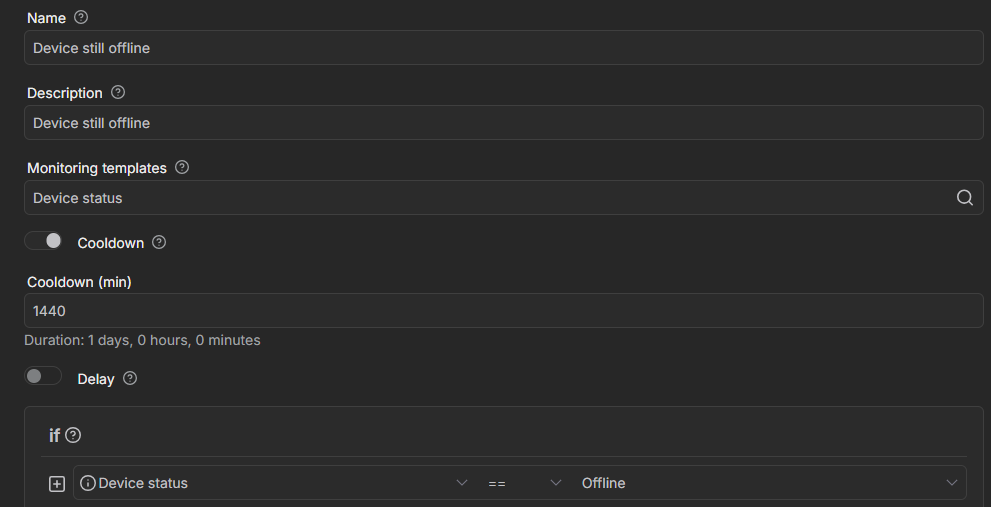Screen dimensions: 991x507
Task: Click info icon in Device status condition
Action: (88, 483)
